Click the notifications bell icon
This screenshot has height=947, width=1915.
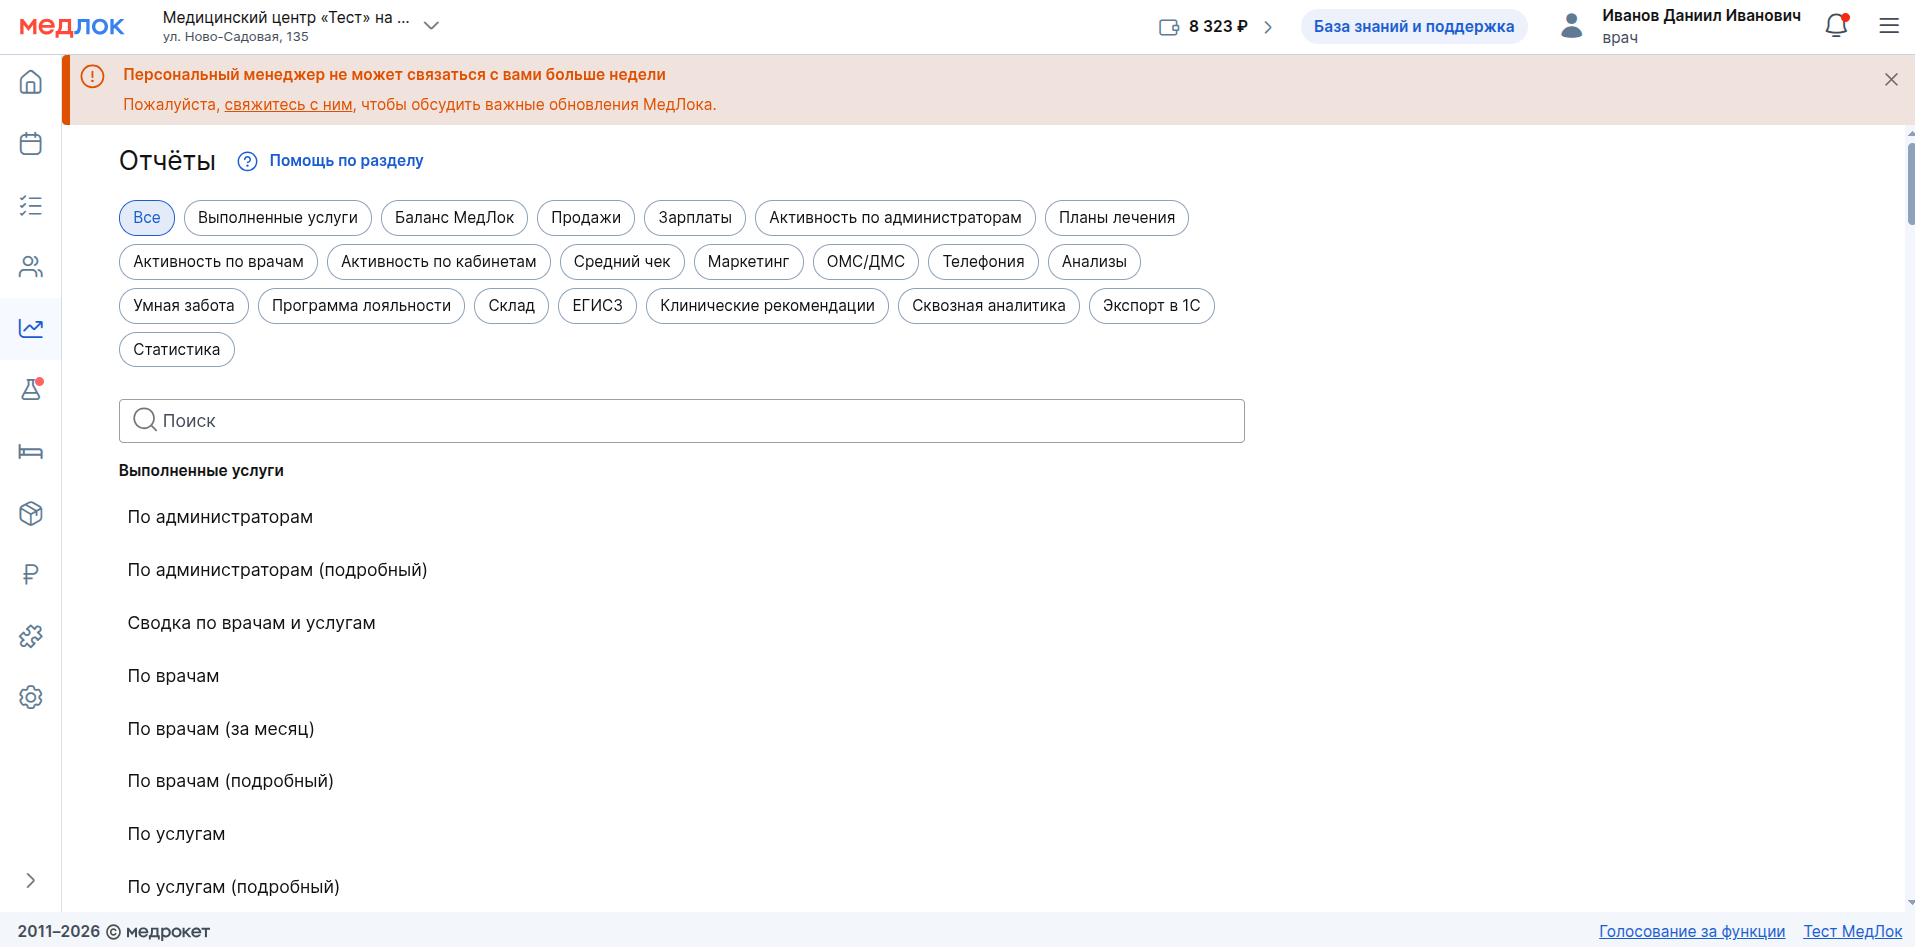1836,26
